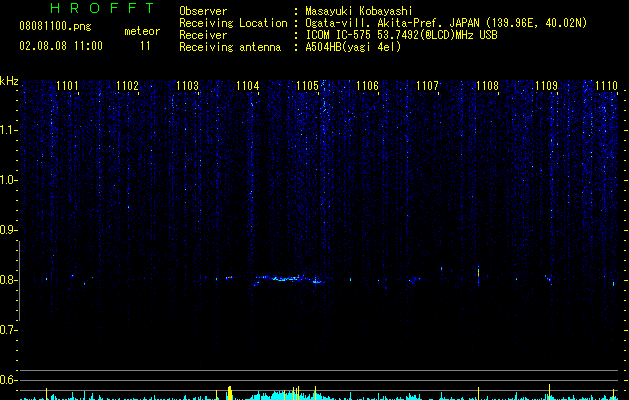This screenshot has width=629, height=400.
Task: Click the kHz axis label
Action: pyautogui.click(x=9, y=81)
